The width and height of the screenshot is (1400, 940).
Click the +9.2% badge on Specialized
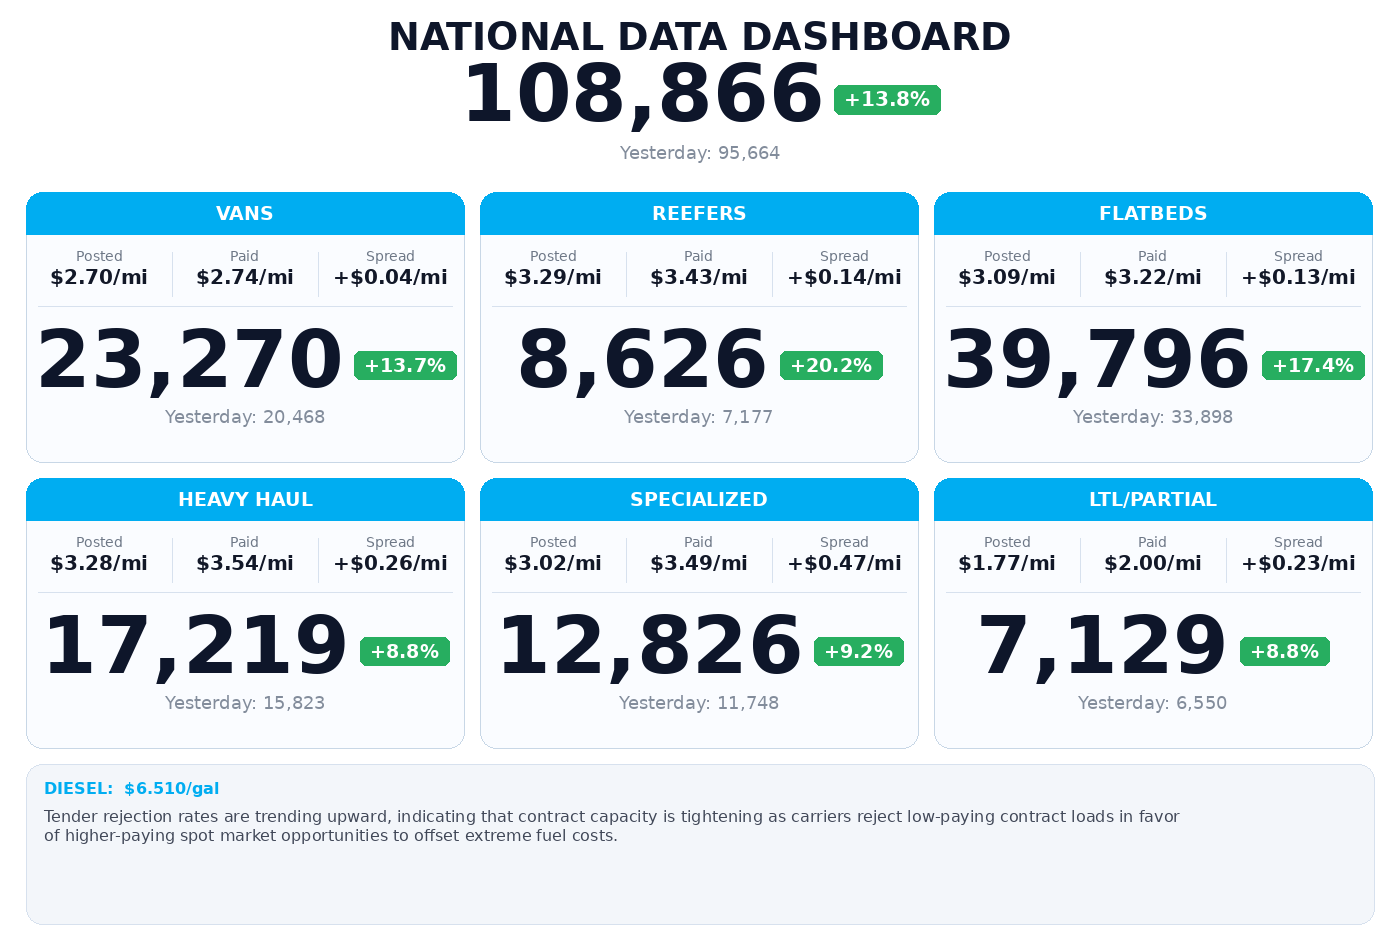(x=859, y=652)
